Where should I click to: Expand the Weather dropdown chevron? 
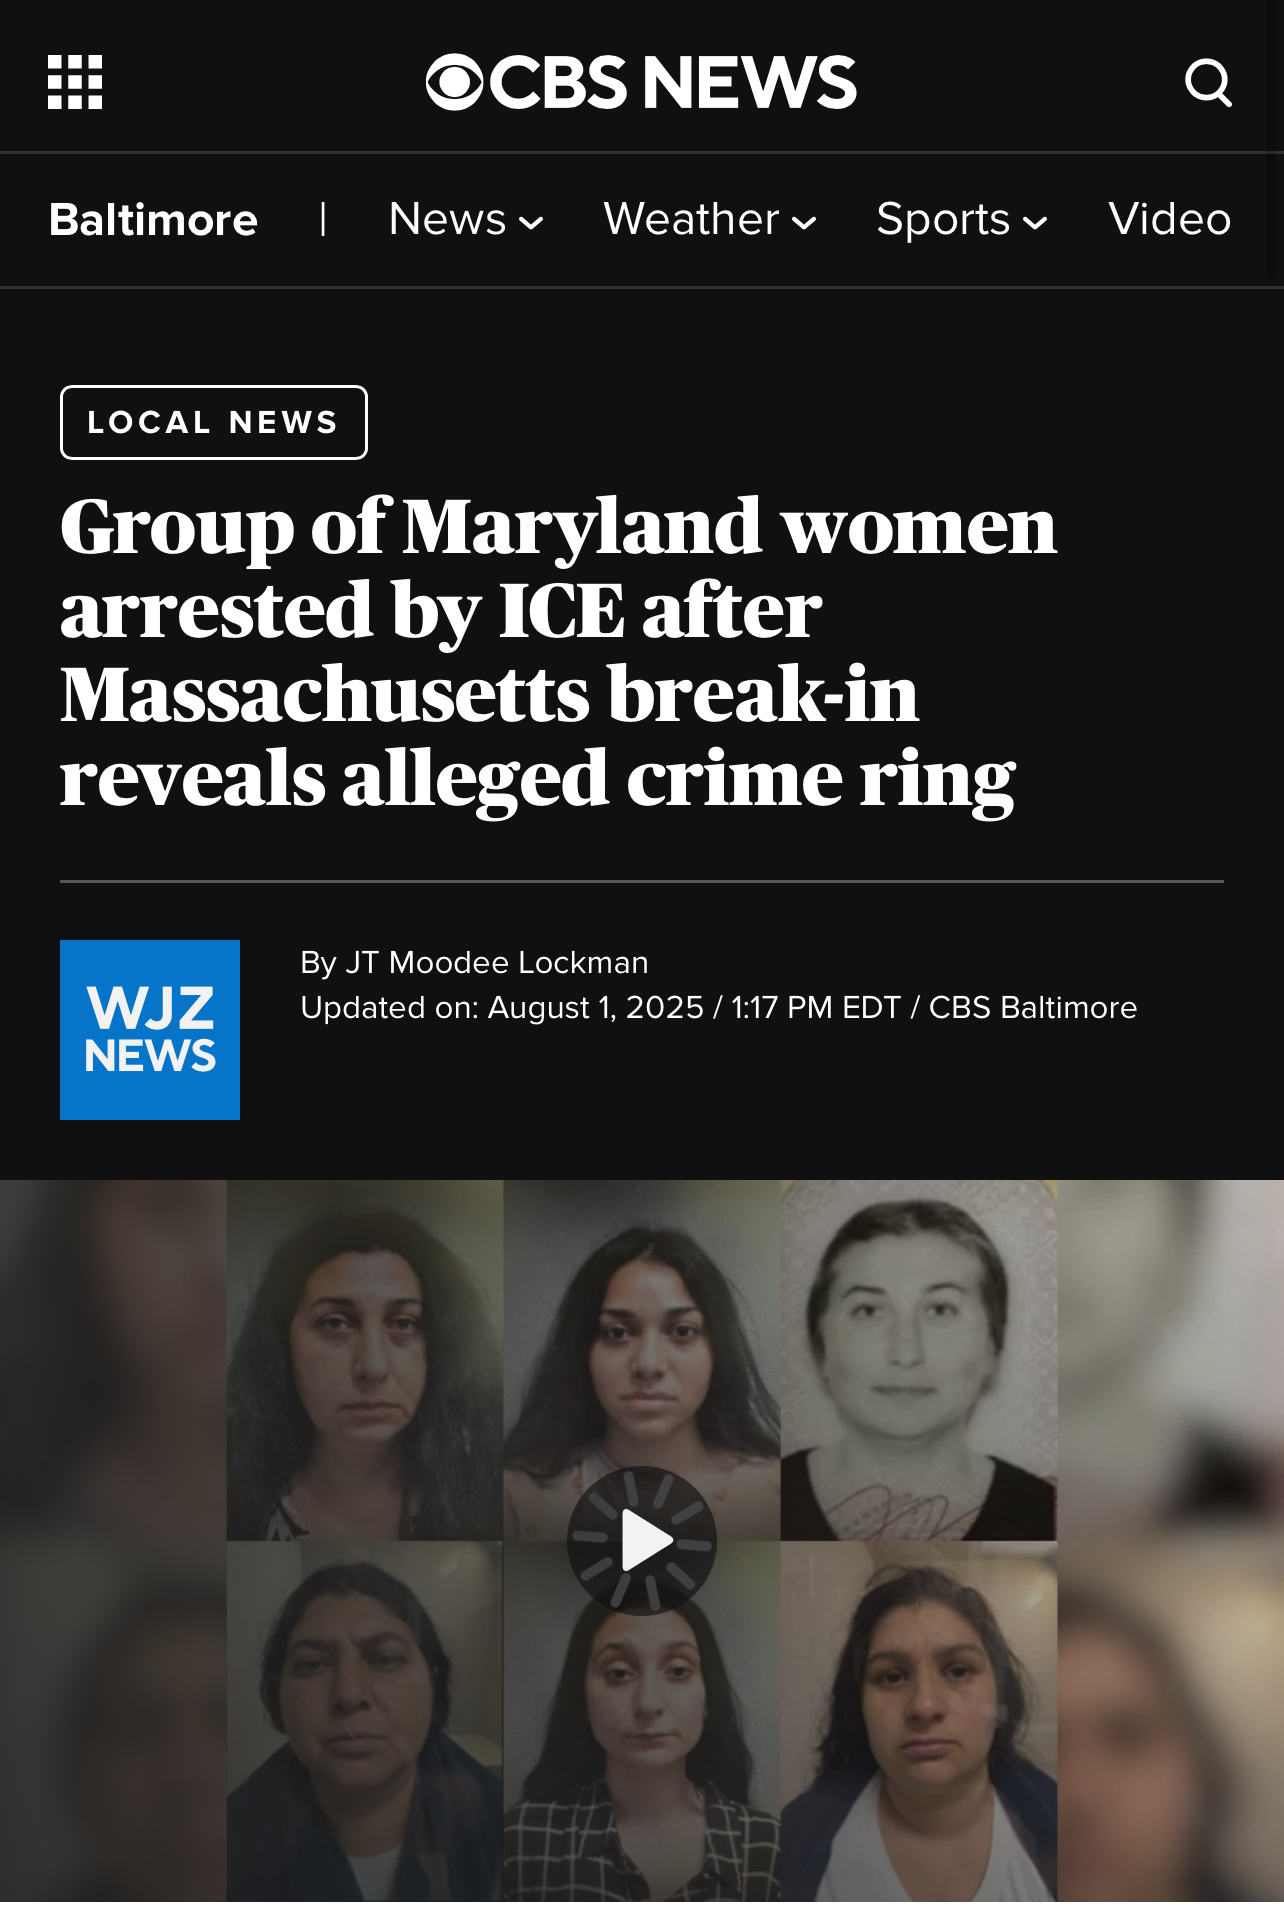pyautogui.click(x=804, y=222)
